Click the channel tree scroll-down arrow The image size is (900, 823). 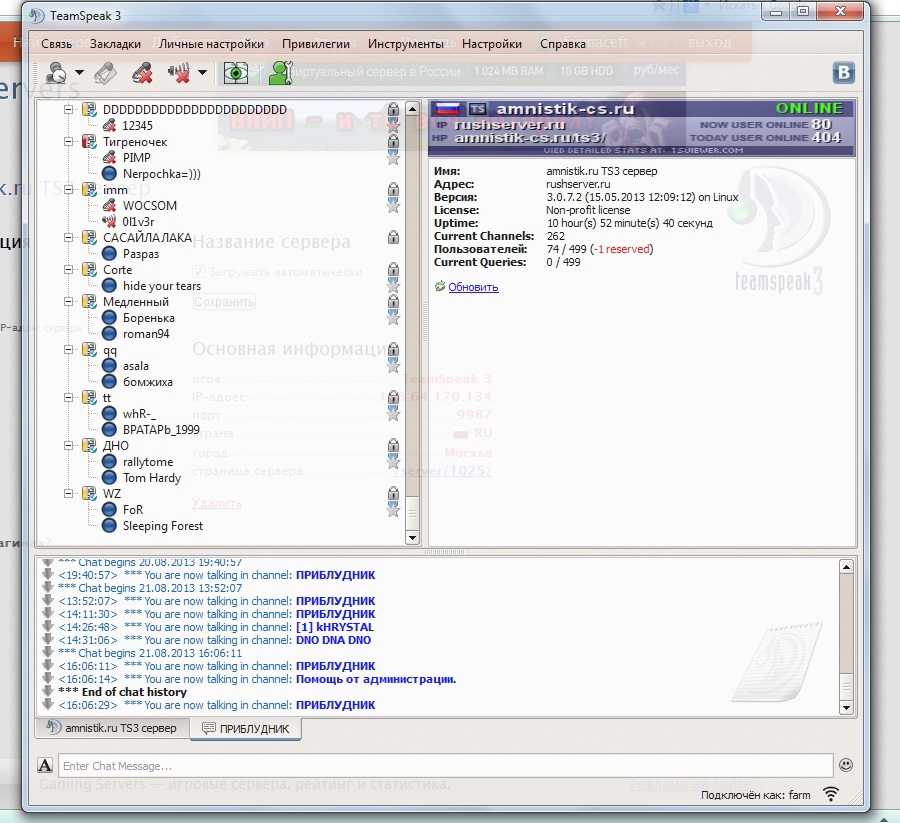pos(413,537)
